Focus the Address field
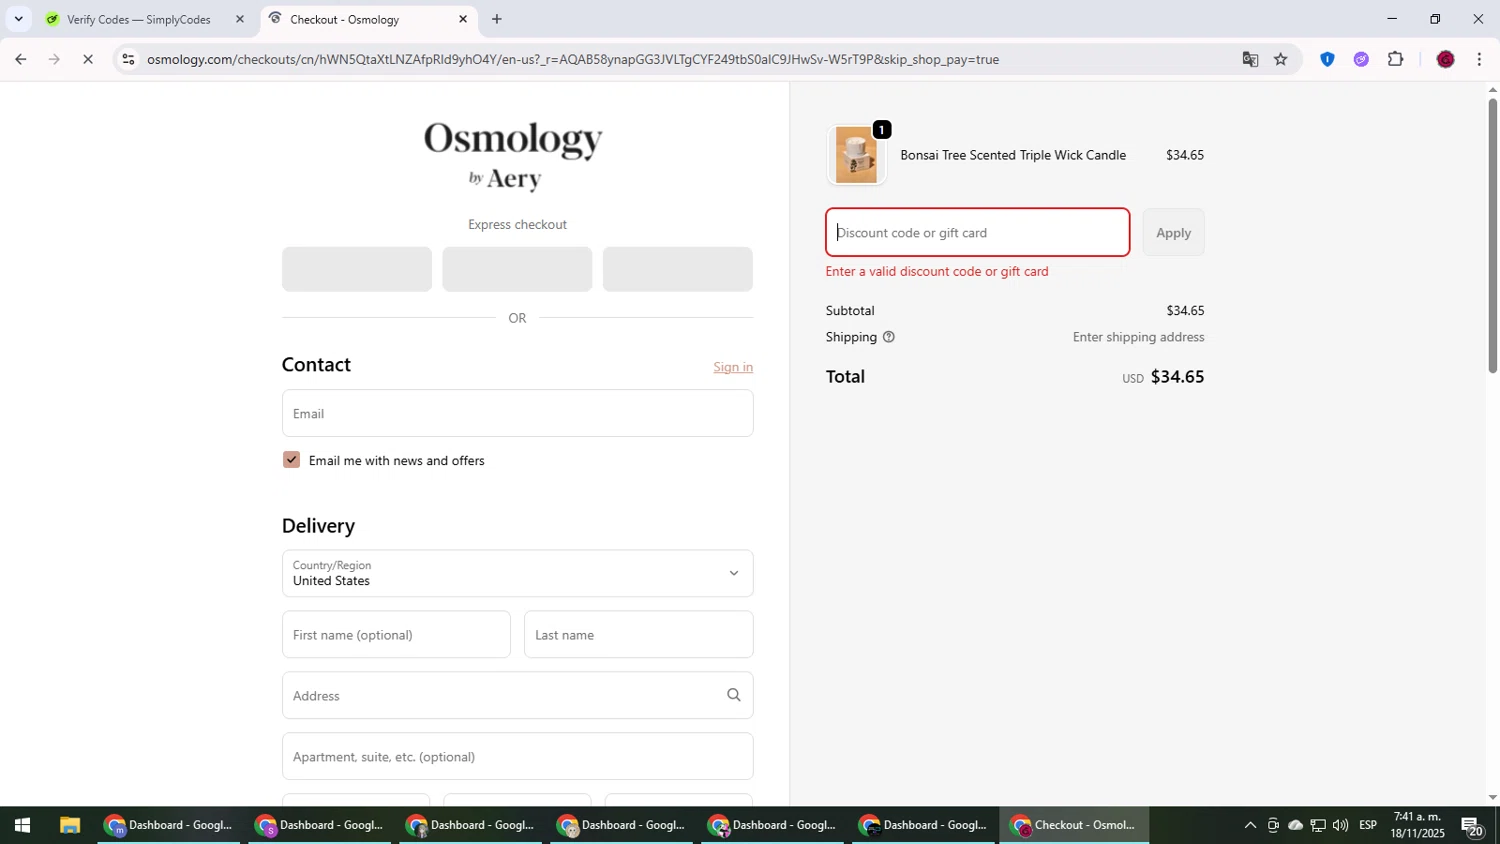The height and width of the screenshot is (844, 1500). tap(517, 695)
